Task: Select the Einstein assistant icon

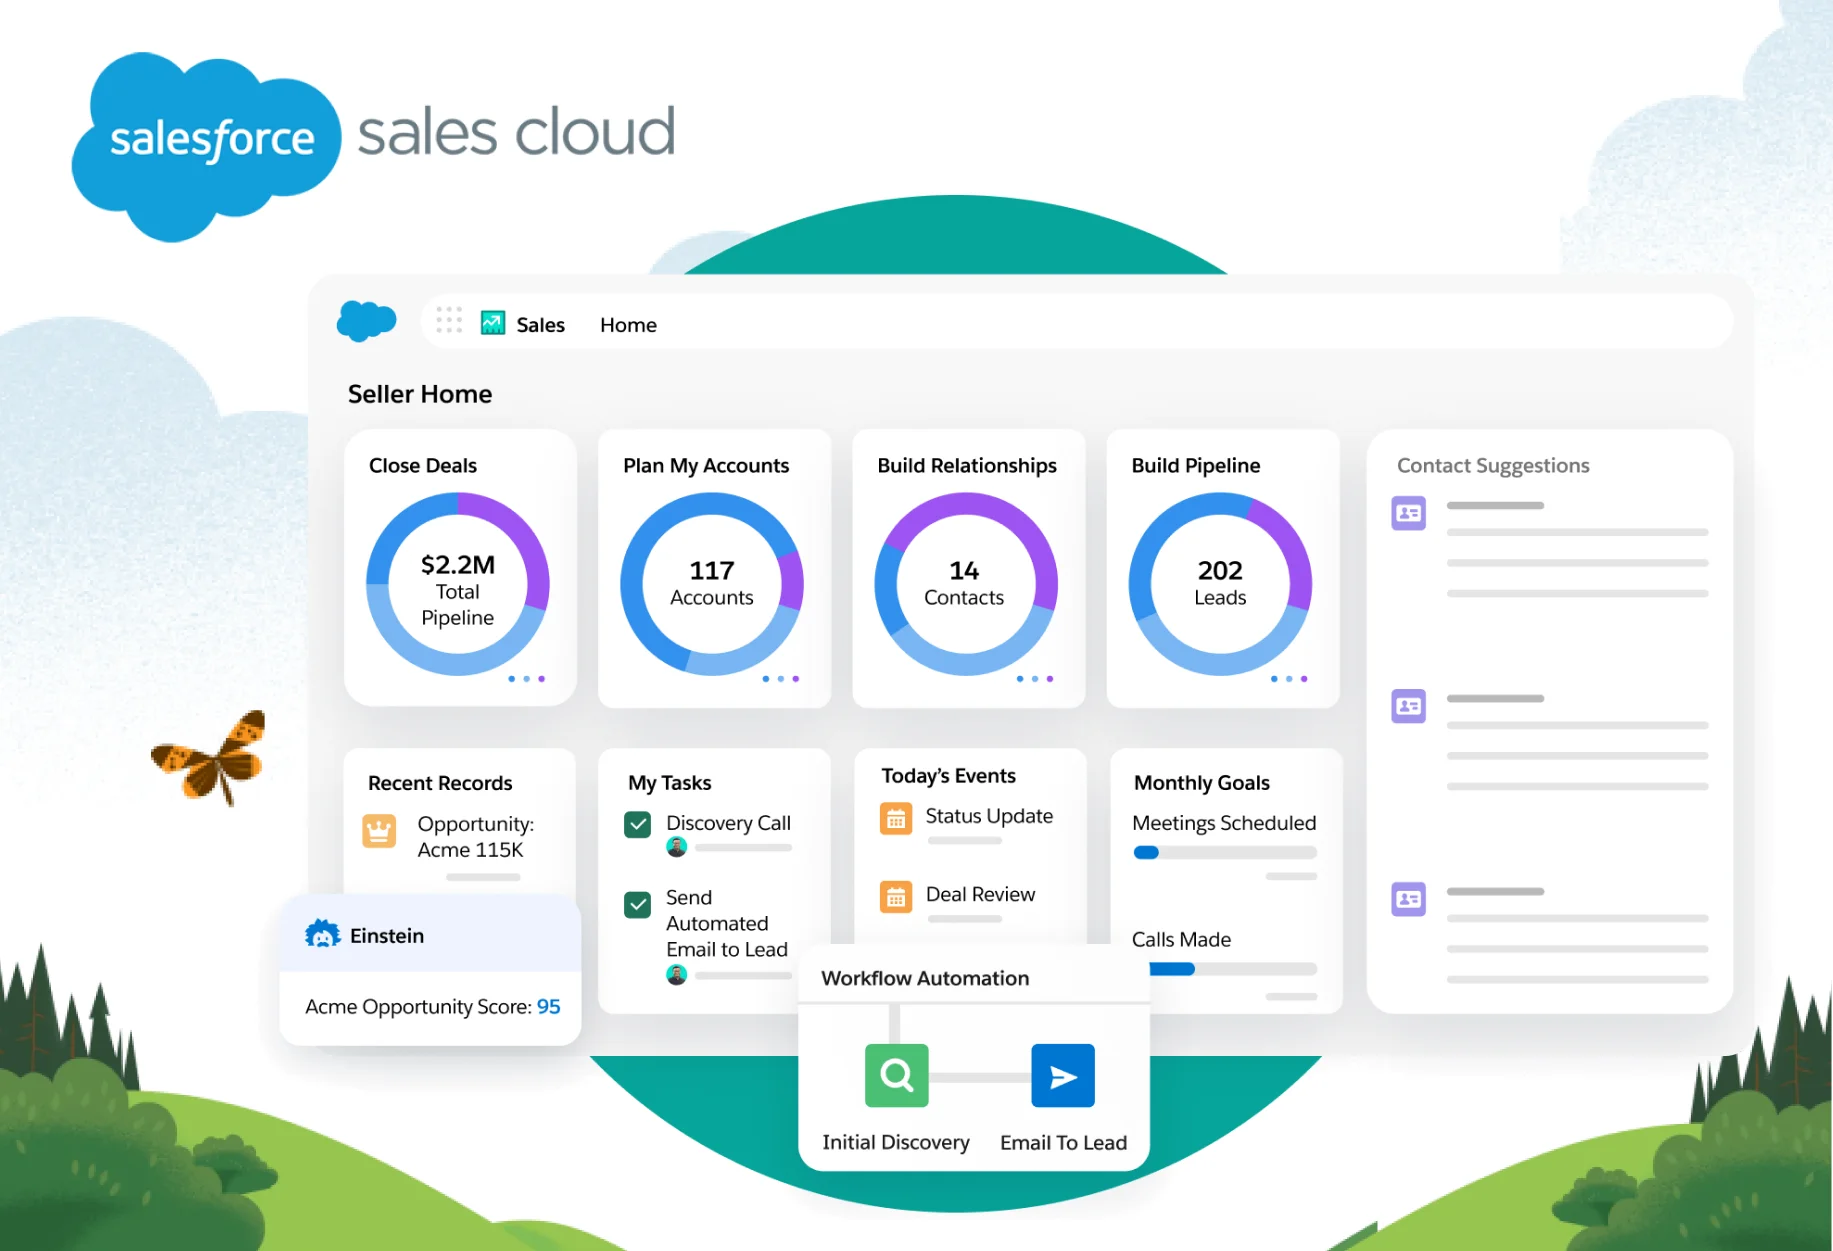Action: pos(321,935)
